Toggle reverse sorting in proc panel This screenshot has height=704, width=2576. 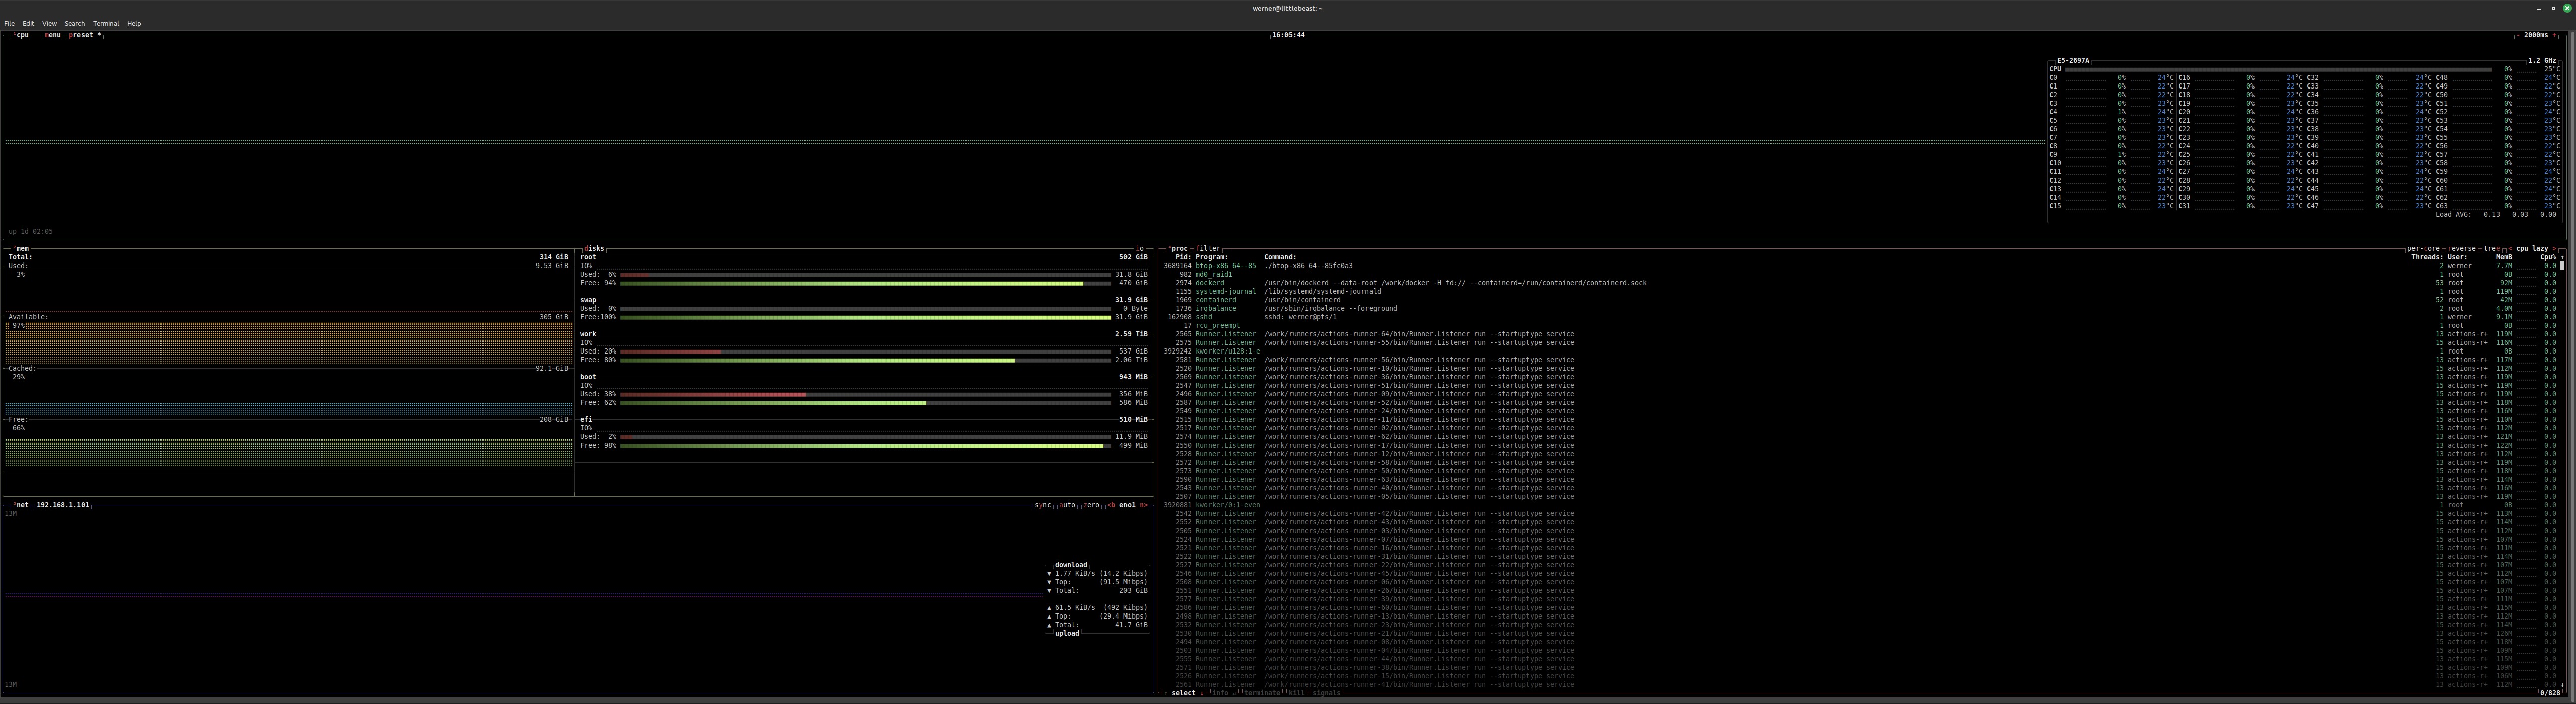[x=2462, y=249]
